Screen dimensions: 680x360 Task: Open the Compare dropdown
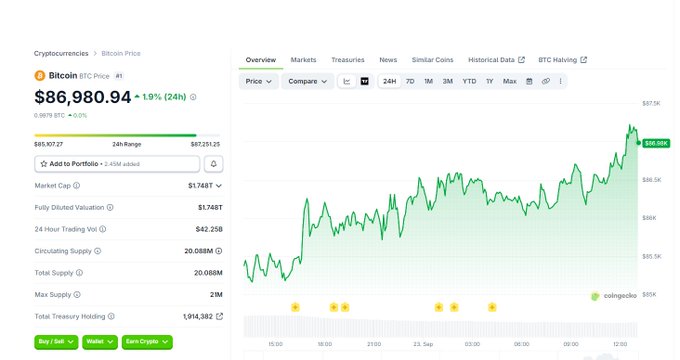[x=307, y=81]
